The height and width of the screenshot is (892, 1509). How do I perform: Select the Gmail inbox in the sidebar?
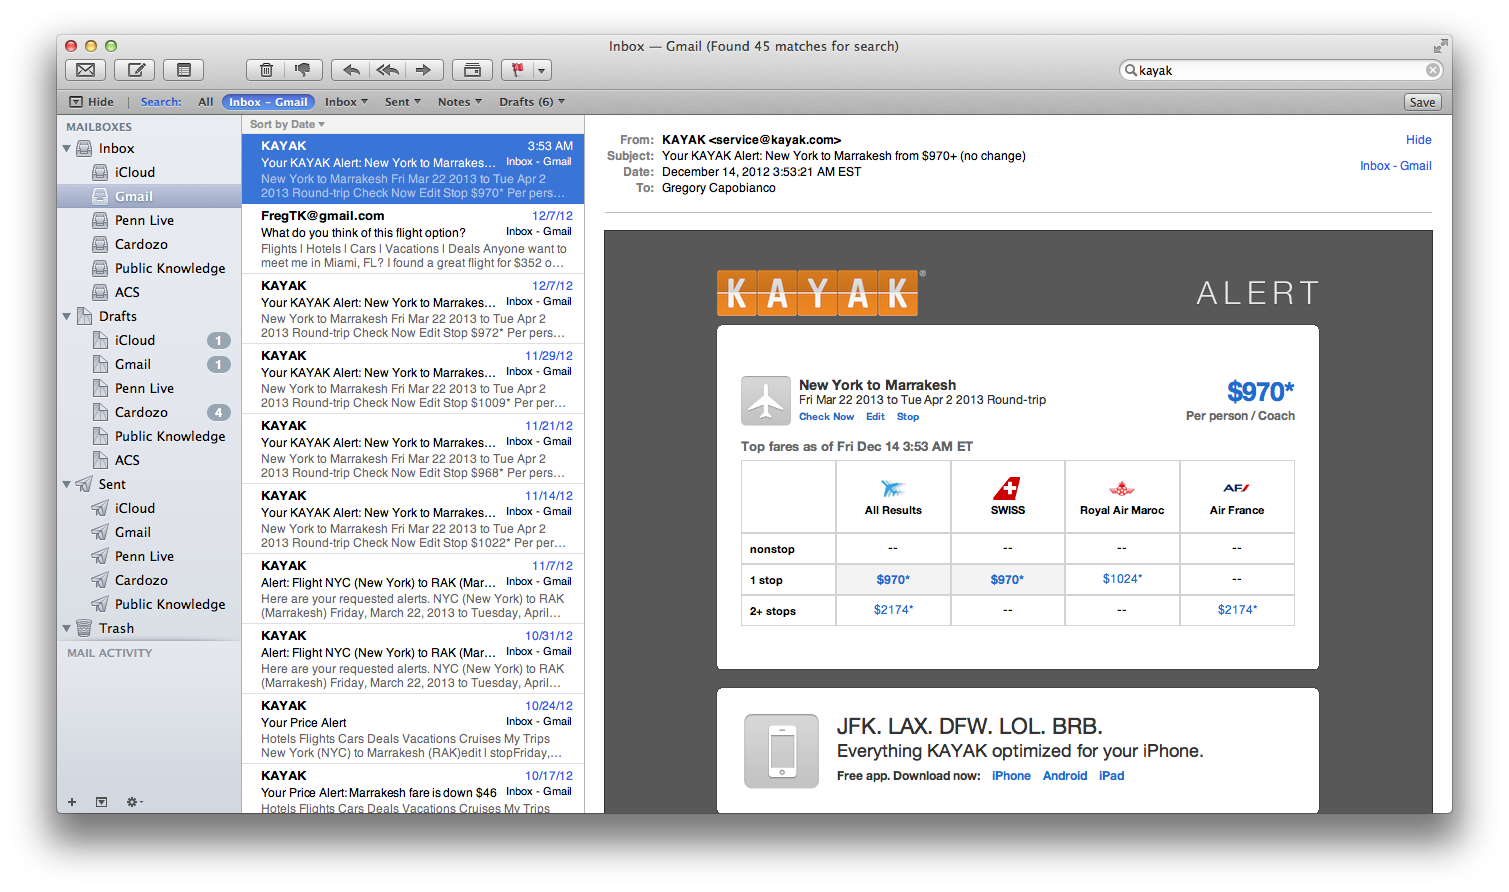coord(149,196)
